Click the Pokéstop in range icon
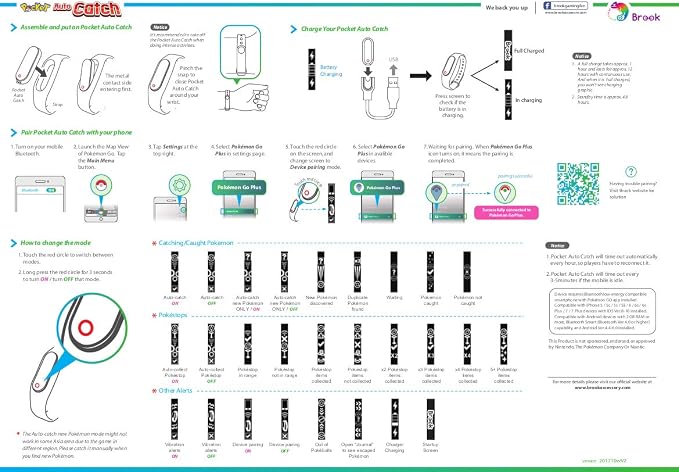This screenshot has height=472, width=679. coord(247,344)
